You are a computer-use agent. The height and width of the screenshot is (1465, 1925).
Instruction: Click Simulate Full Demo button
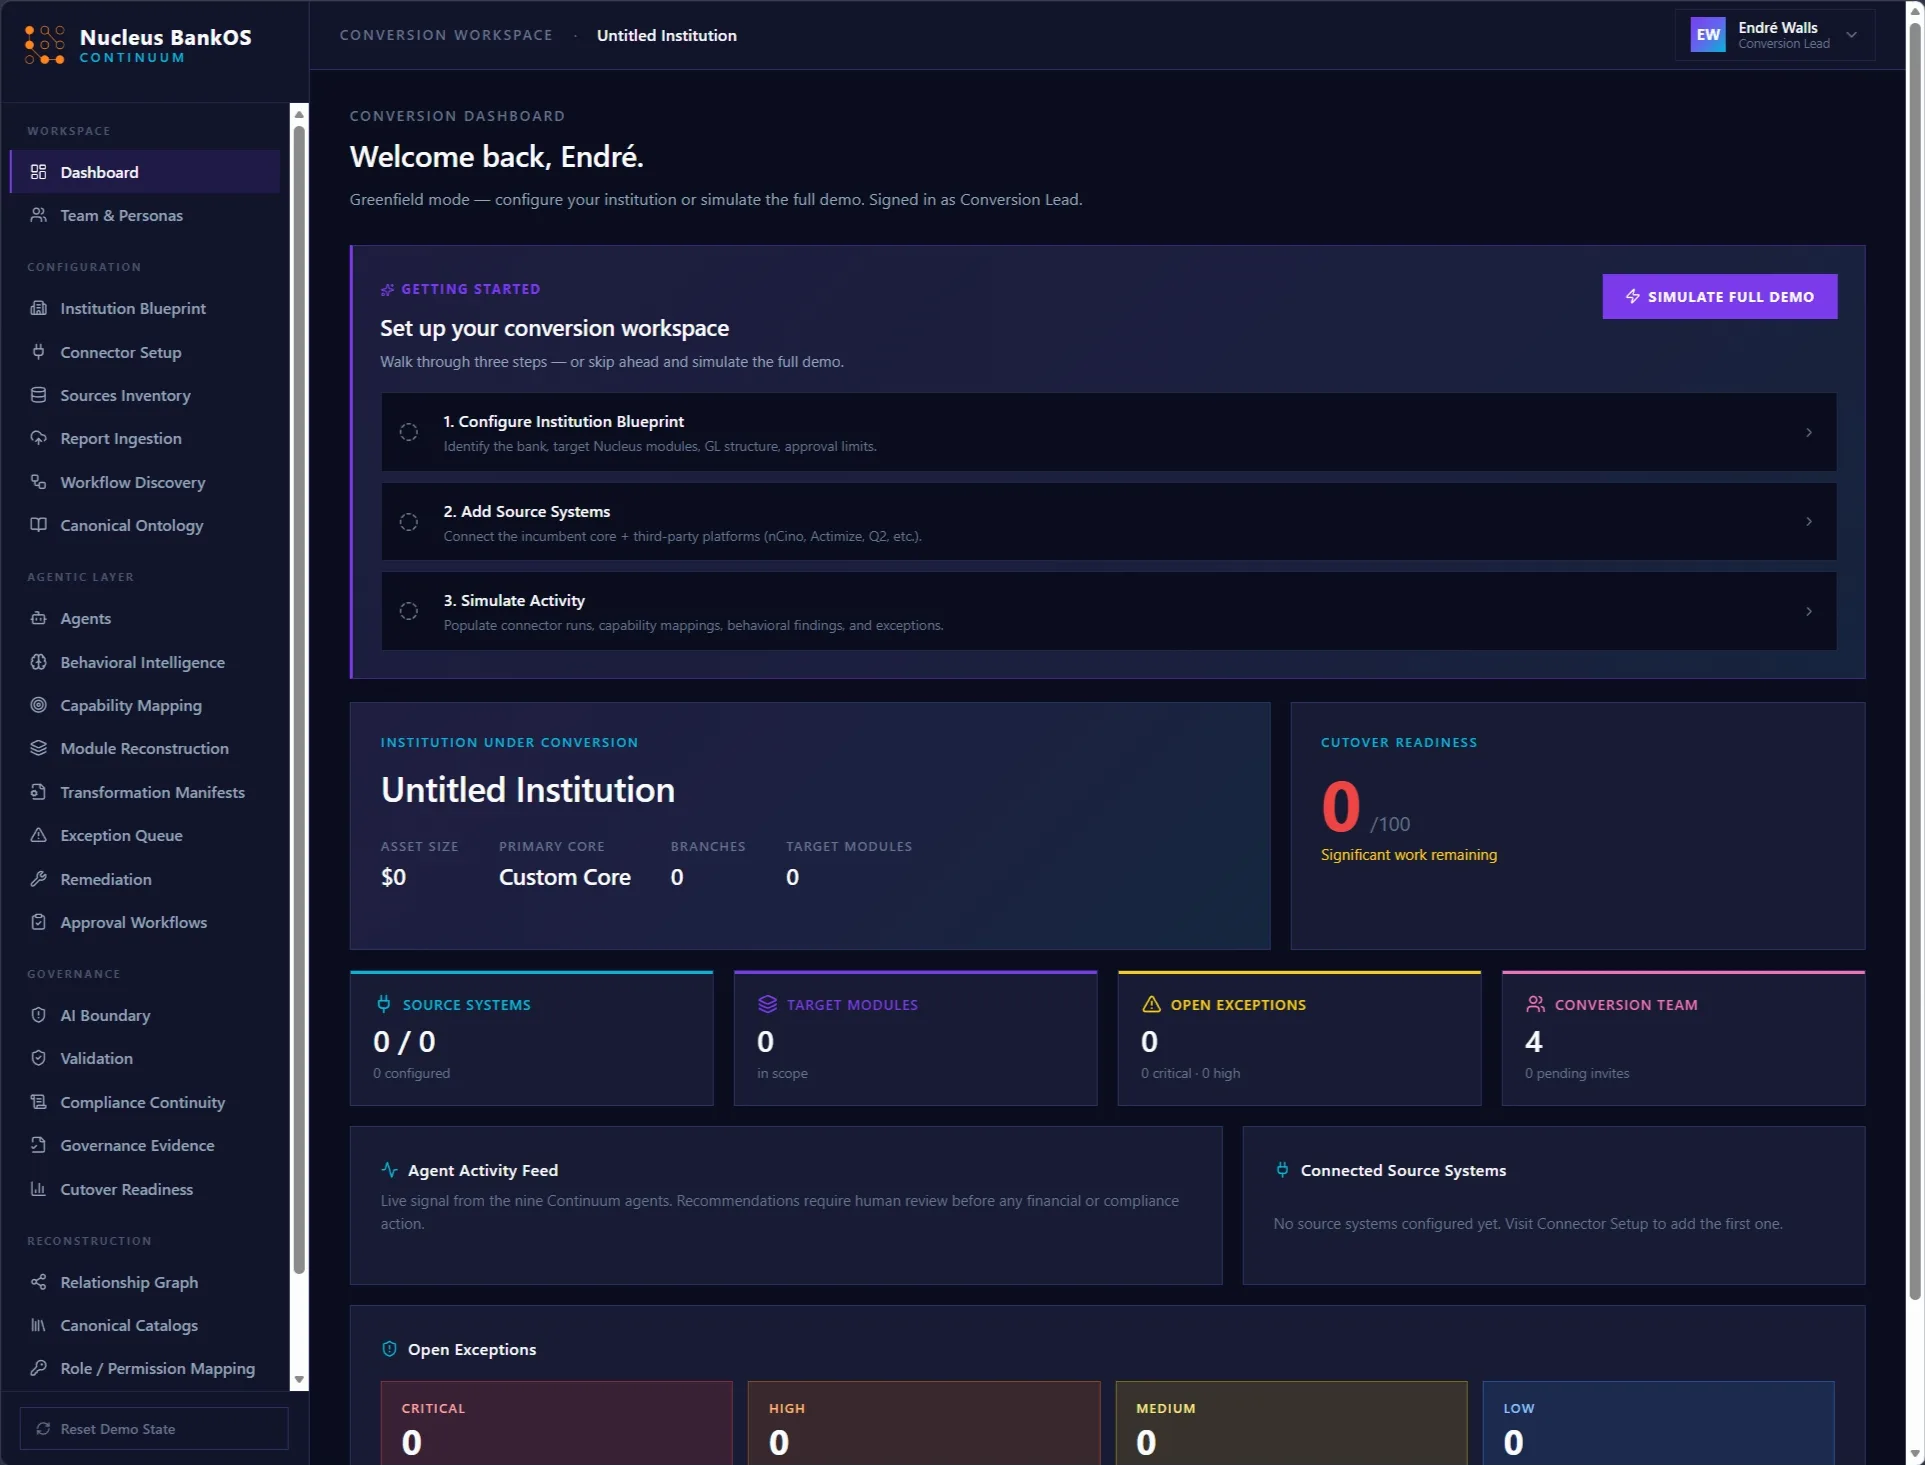pyautogui.click(x=1719, y=297)
